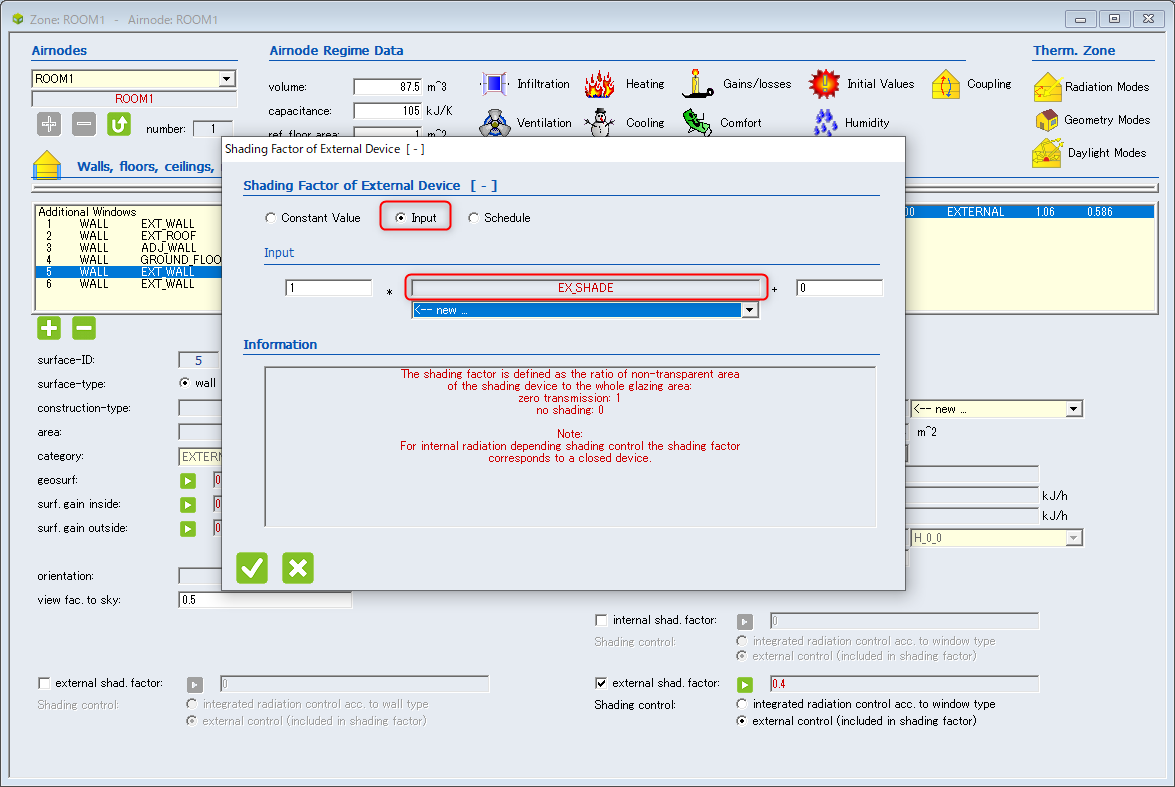Click the Gains/losses icon
Image resolution: width=1175 pixels, height=787 pixels.
click(697, 84)
